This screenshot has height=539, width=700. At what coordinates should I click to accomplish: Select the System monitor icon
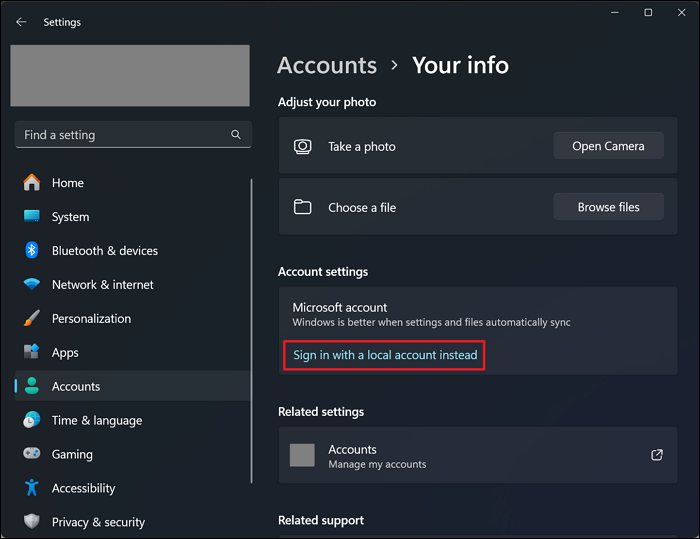coord(32,217)
